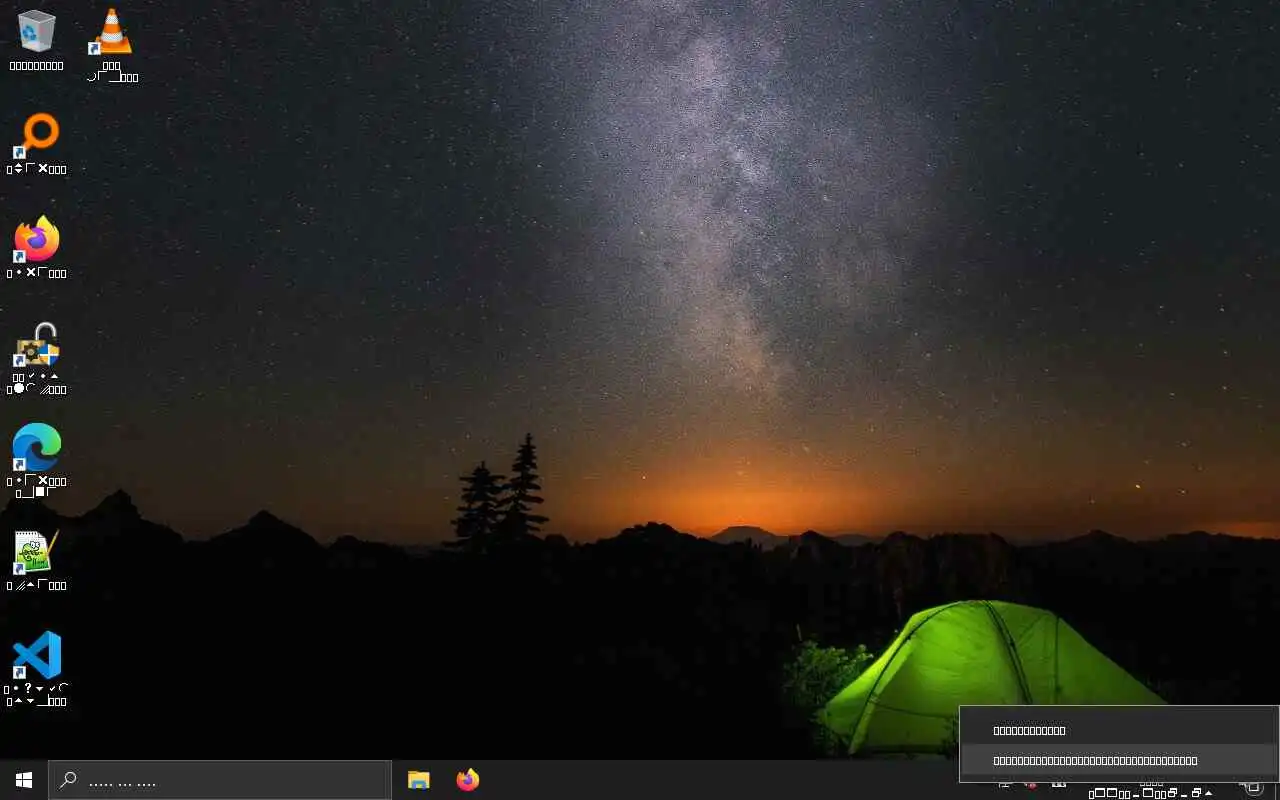Launch Firefox from the taskbar
Screen dimensions: 1280x800
[x=467, y=780]
